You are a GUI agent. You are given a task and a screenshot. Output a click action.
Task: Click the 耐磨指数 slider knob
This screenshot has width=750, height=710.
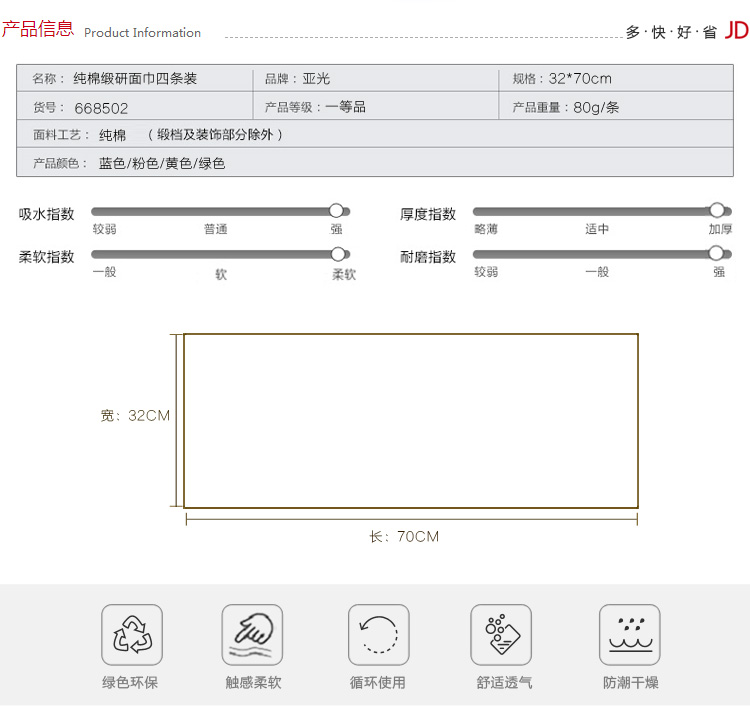(x=716, y=253)
